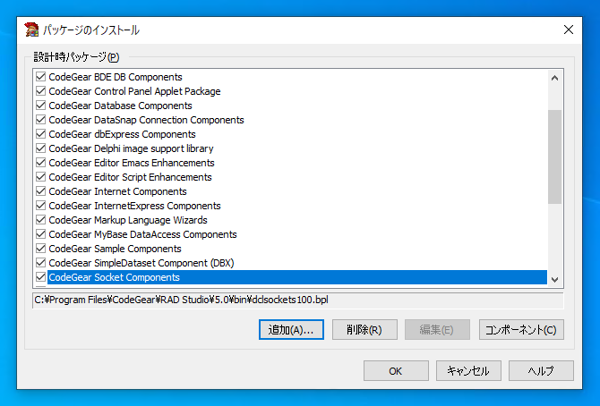Uncheck CodeGear Editor Emacs Enhancements checkbox
The width and height of the screenshot is (600, 406).
[41, 163]
